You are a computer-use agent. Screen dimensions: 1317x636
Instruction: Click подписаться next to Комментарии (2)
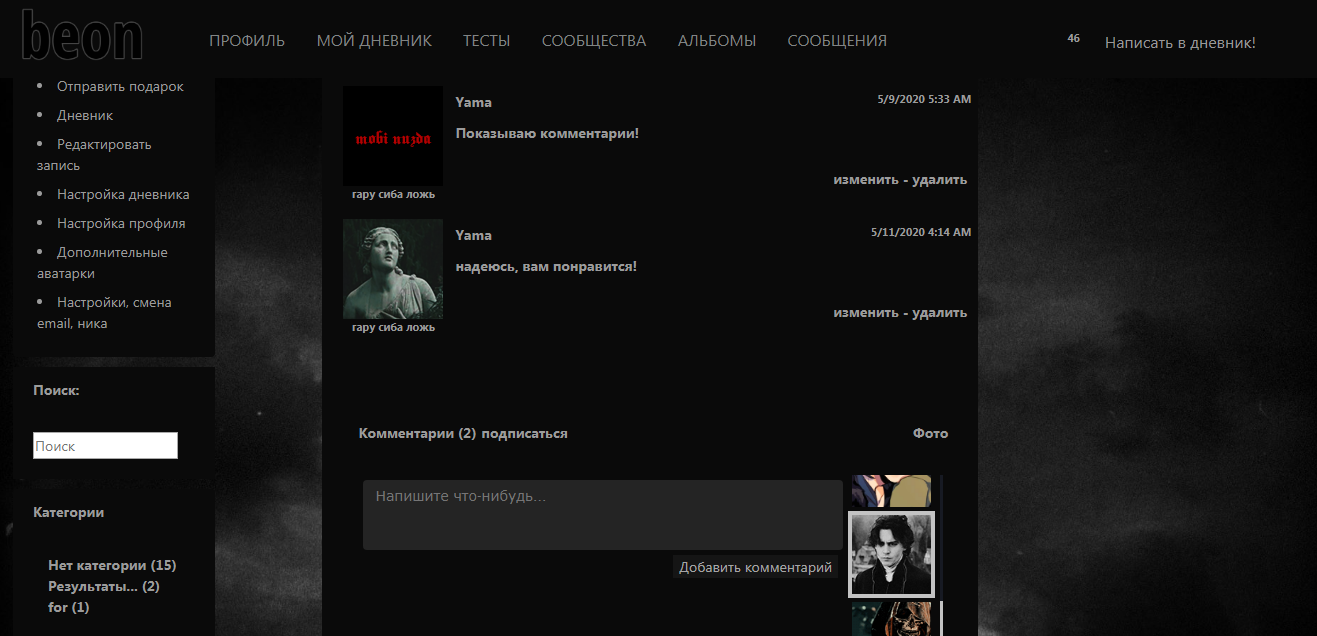(524, 434)
